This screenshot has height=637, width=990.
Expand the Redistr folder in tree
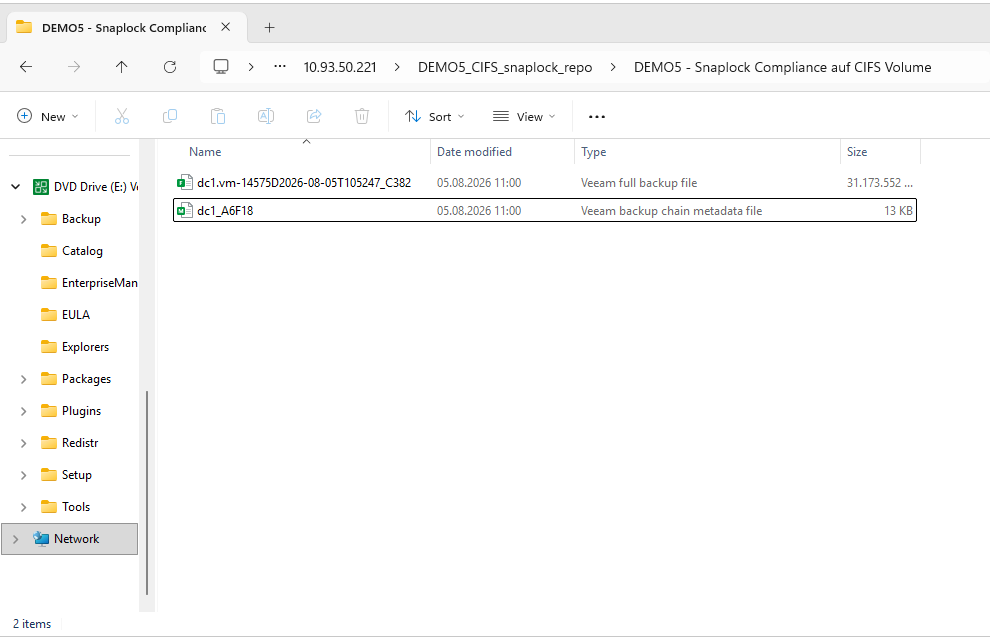point(23,443)
